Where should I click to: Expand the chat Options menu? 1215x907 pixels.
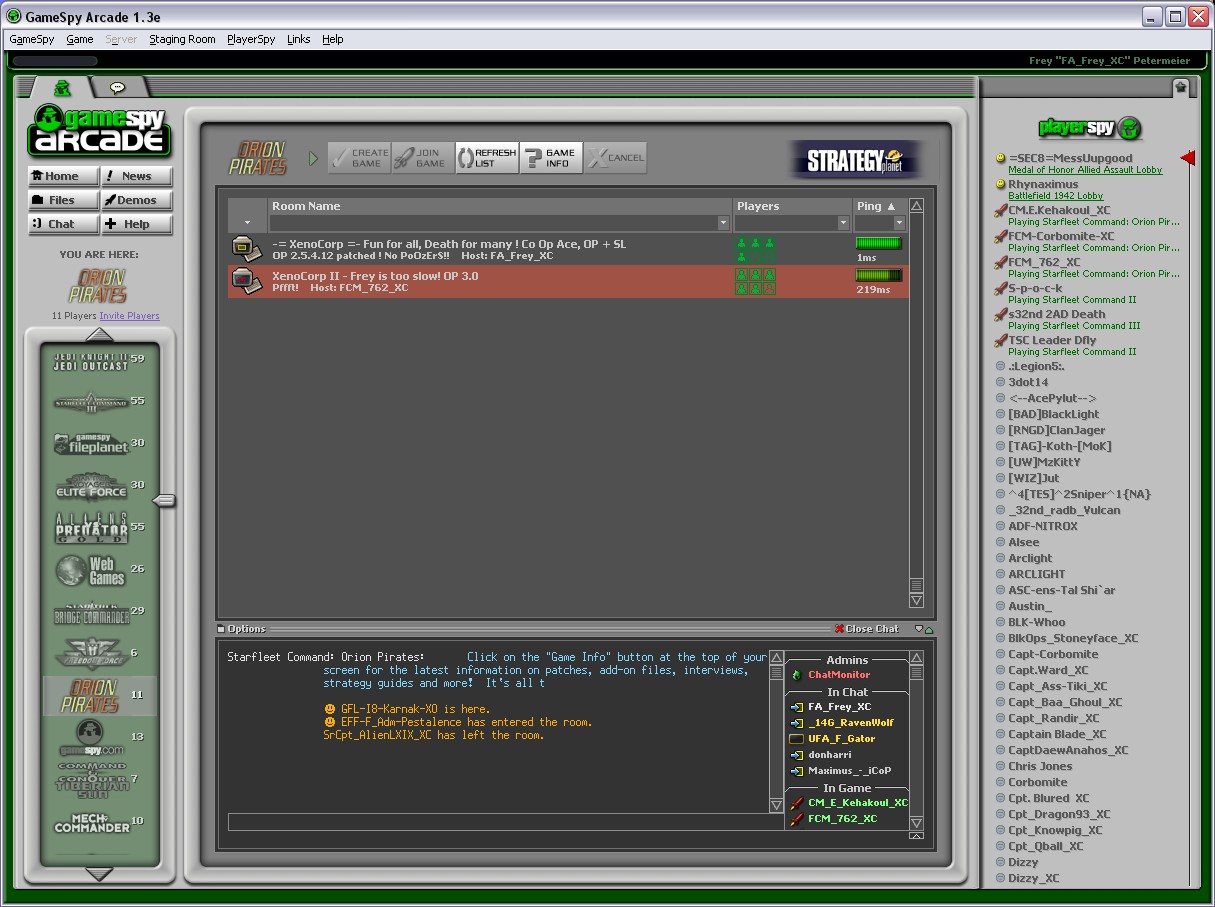point(241,629)
